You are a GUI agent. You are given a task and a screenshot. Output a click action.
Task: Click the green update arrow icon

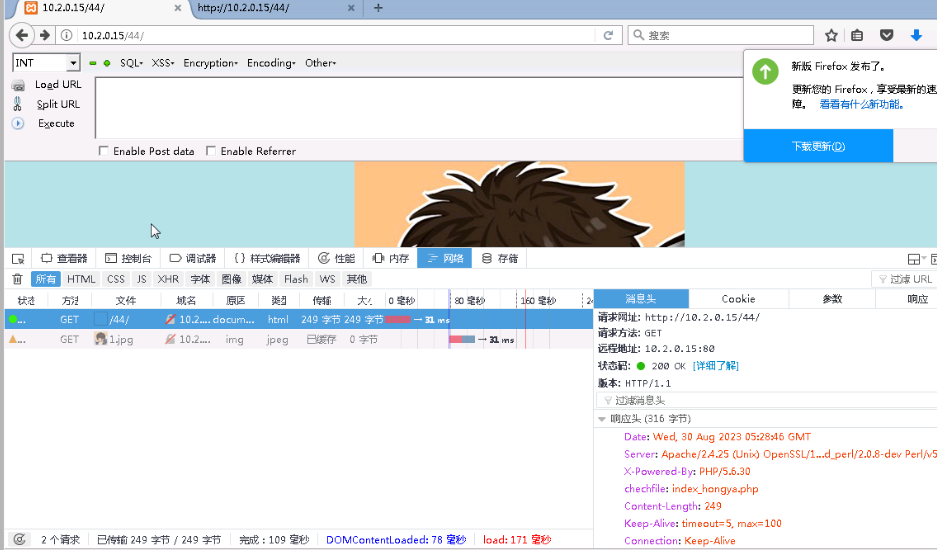(765, 72)
